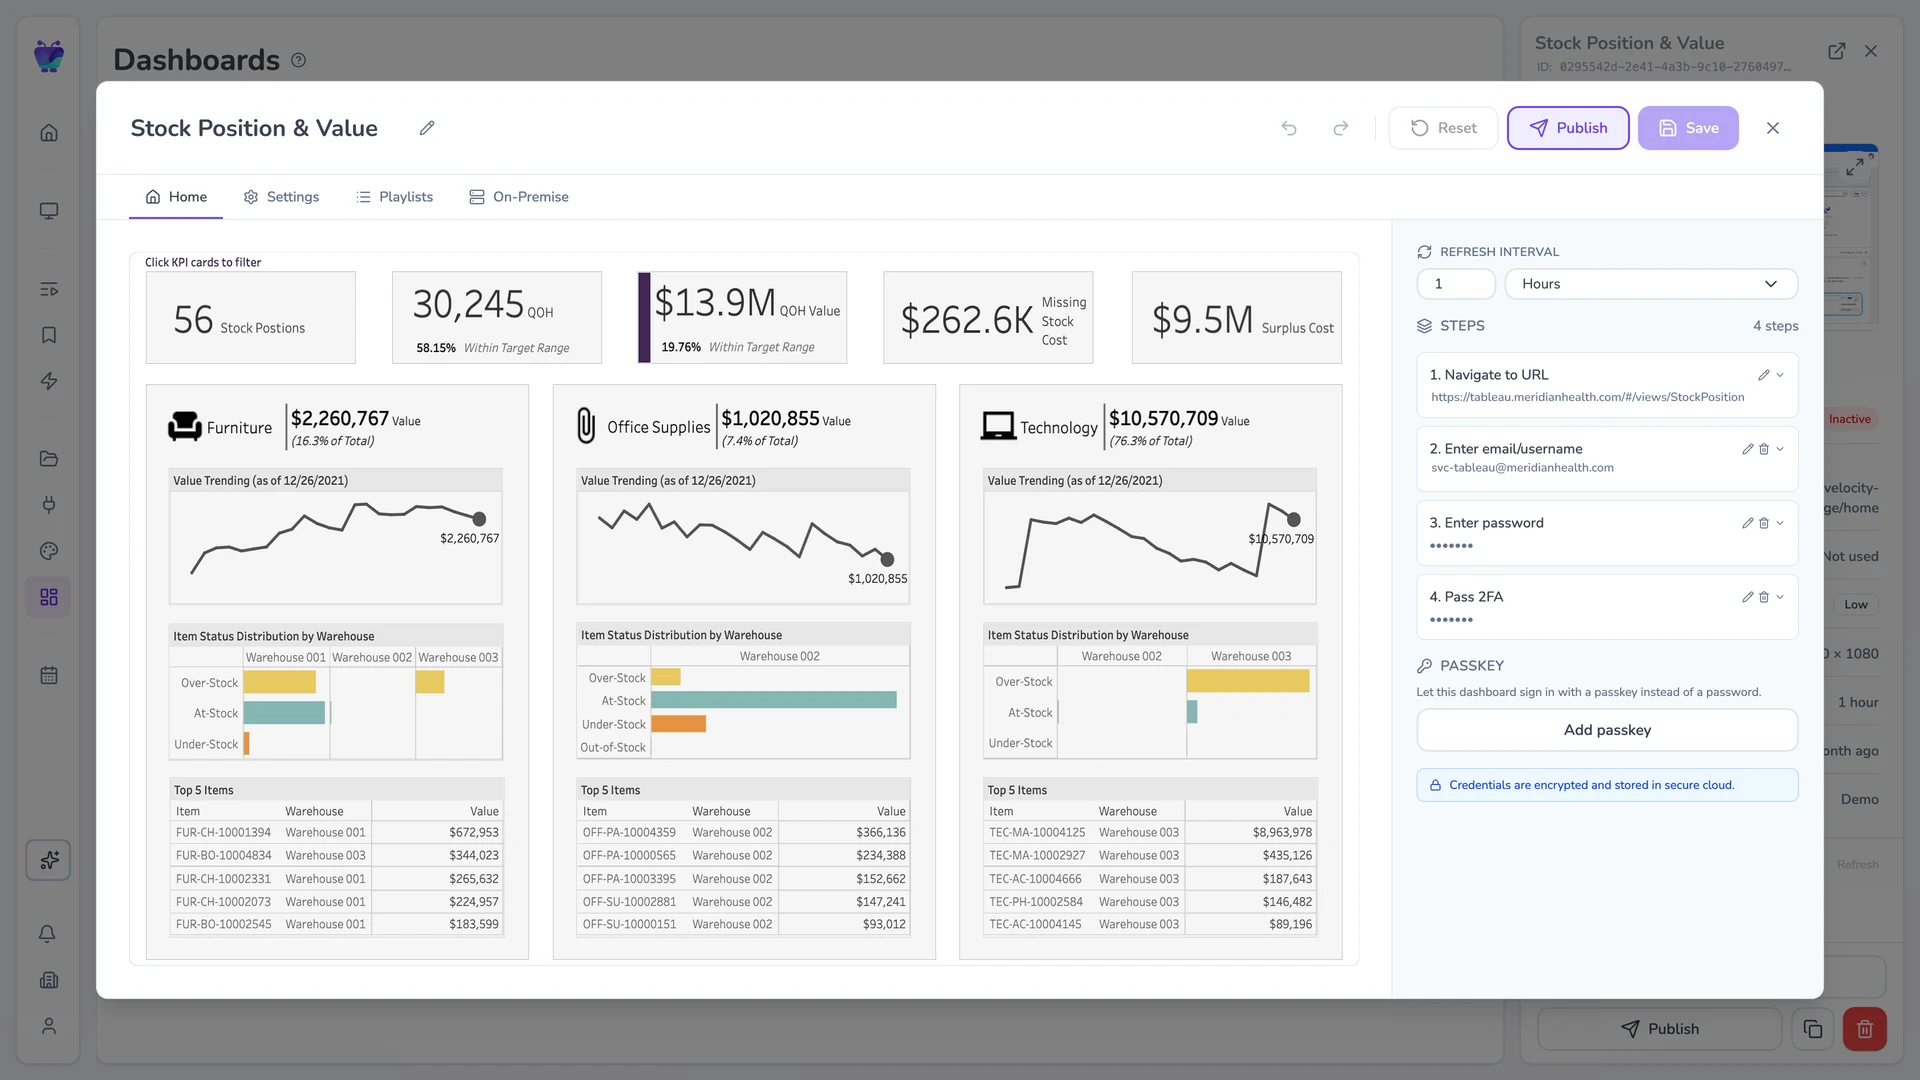The image size is (1920, 1080).
Task: Open the bookmark icon in the sidebar
Action: [x=48, y=335]
